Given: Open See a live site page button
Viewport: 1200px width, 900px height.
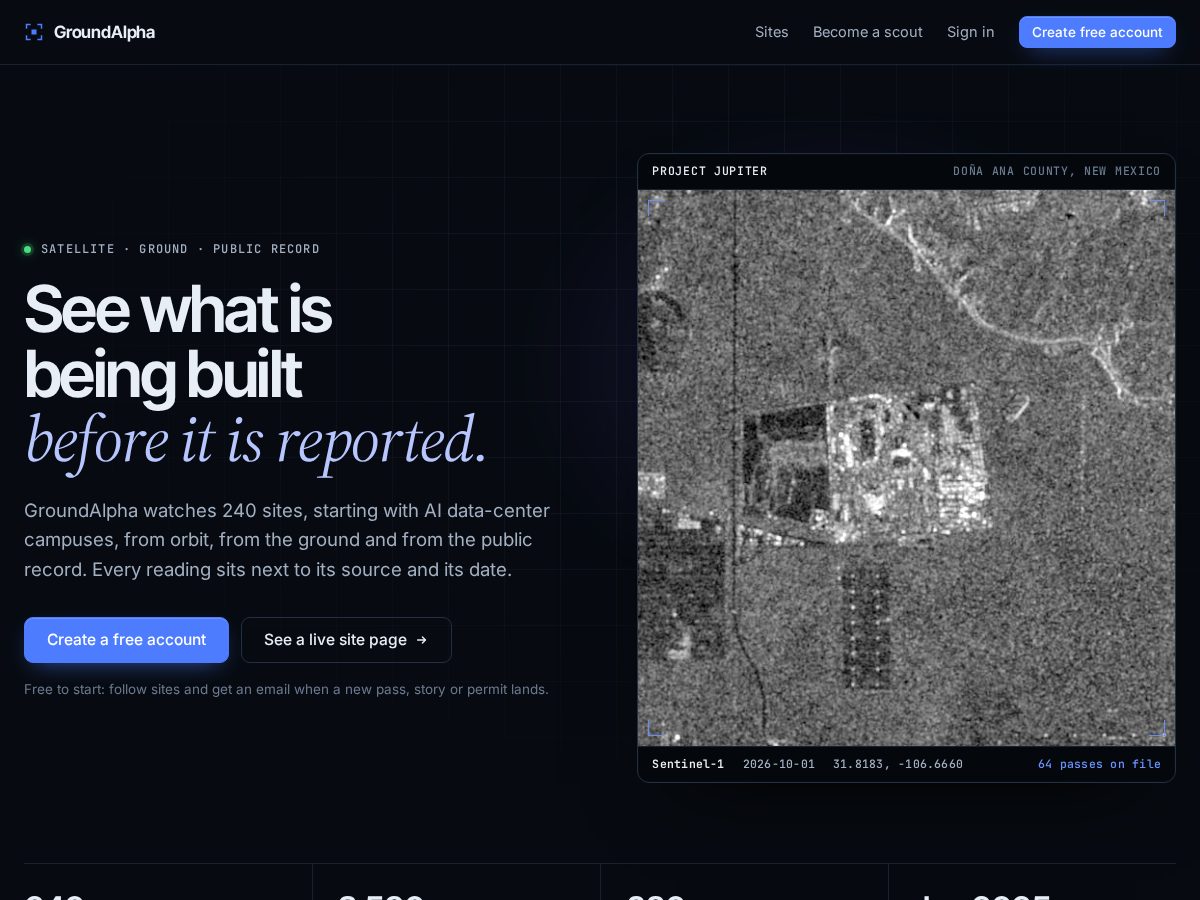Looking at the screenshot, I should point(346,640).
